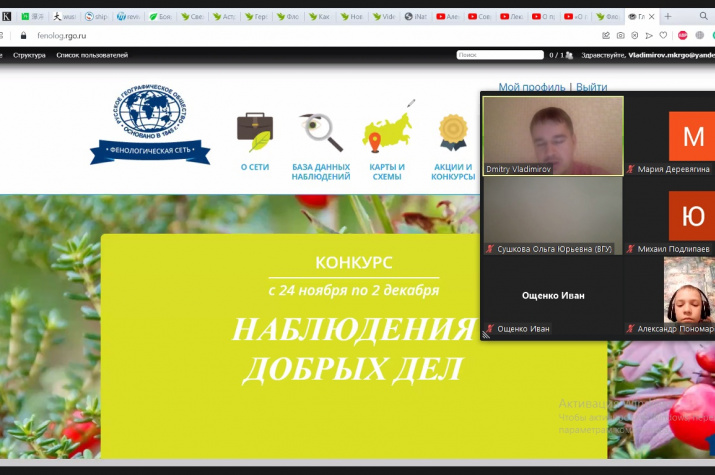Image resolution: width=715 pixels, height=475 pixels.
Task: Open the iNat browser tab
Action: pos(416,17)
